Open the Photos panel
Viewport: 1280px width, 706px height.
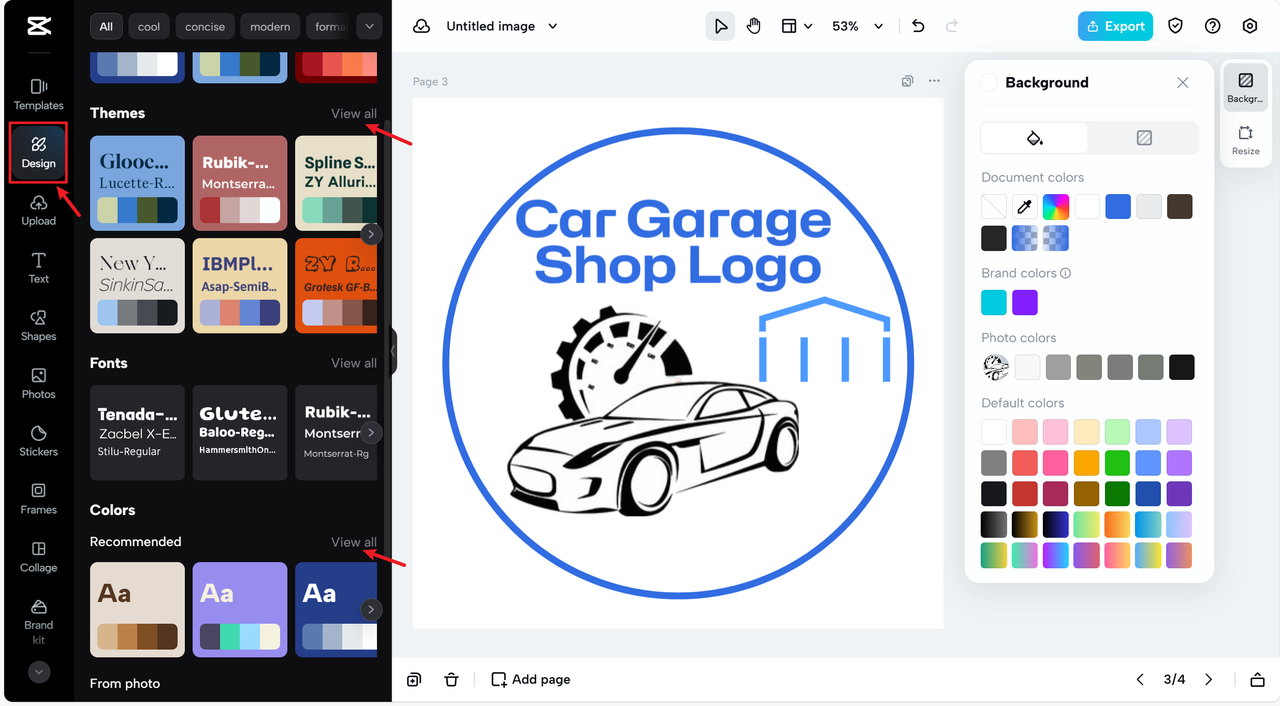[38, 383]
